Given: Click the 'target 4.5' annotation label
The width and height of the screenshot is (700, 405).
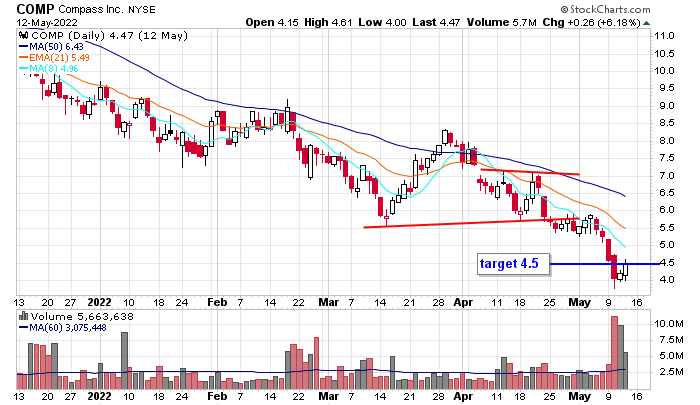Looking at the screenshot, I should coord(513,264).
